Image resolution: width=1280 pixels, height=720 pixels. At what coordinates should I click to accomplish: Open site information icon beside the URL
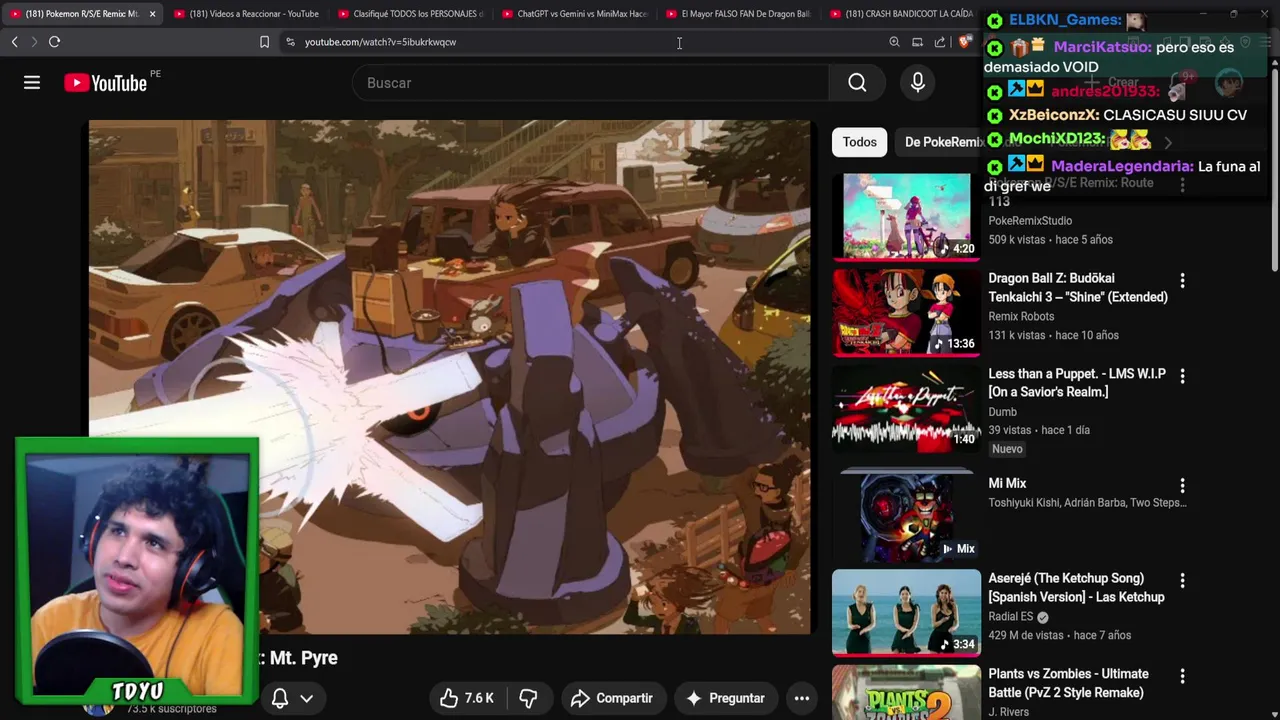(x=290, y=42)
